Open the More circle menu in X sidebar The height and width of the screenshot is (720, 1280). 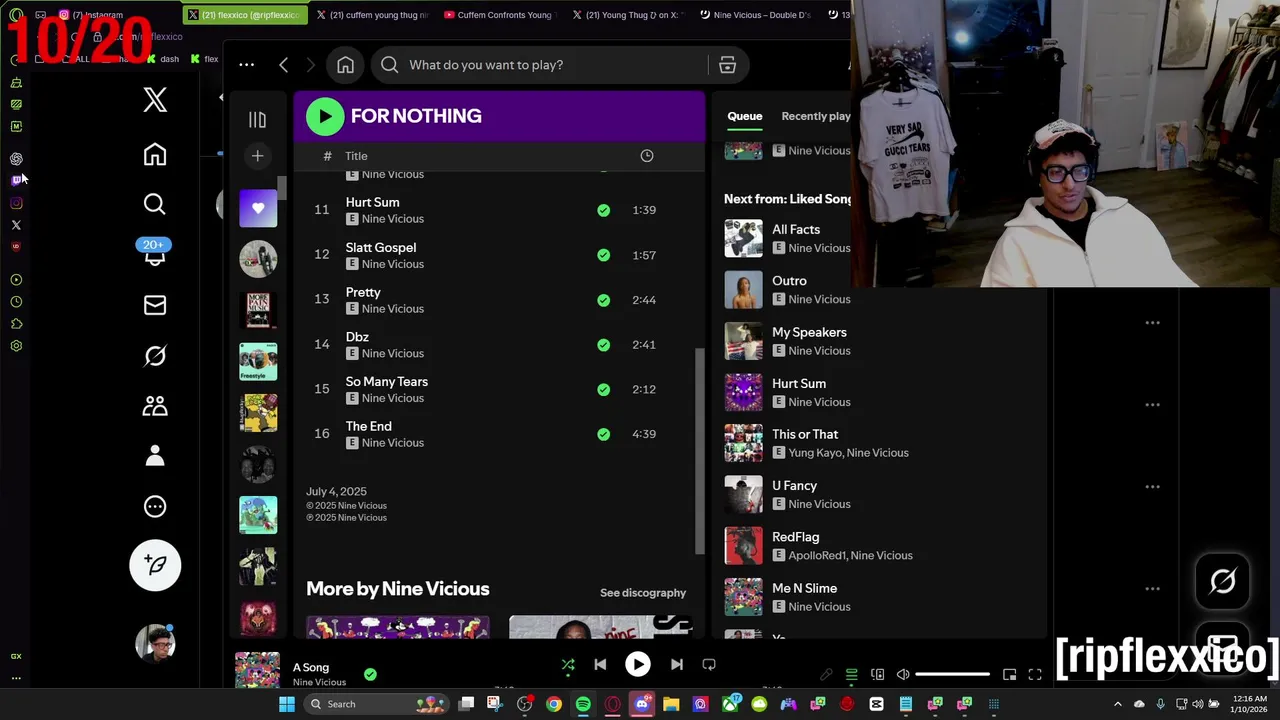155,507
